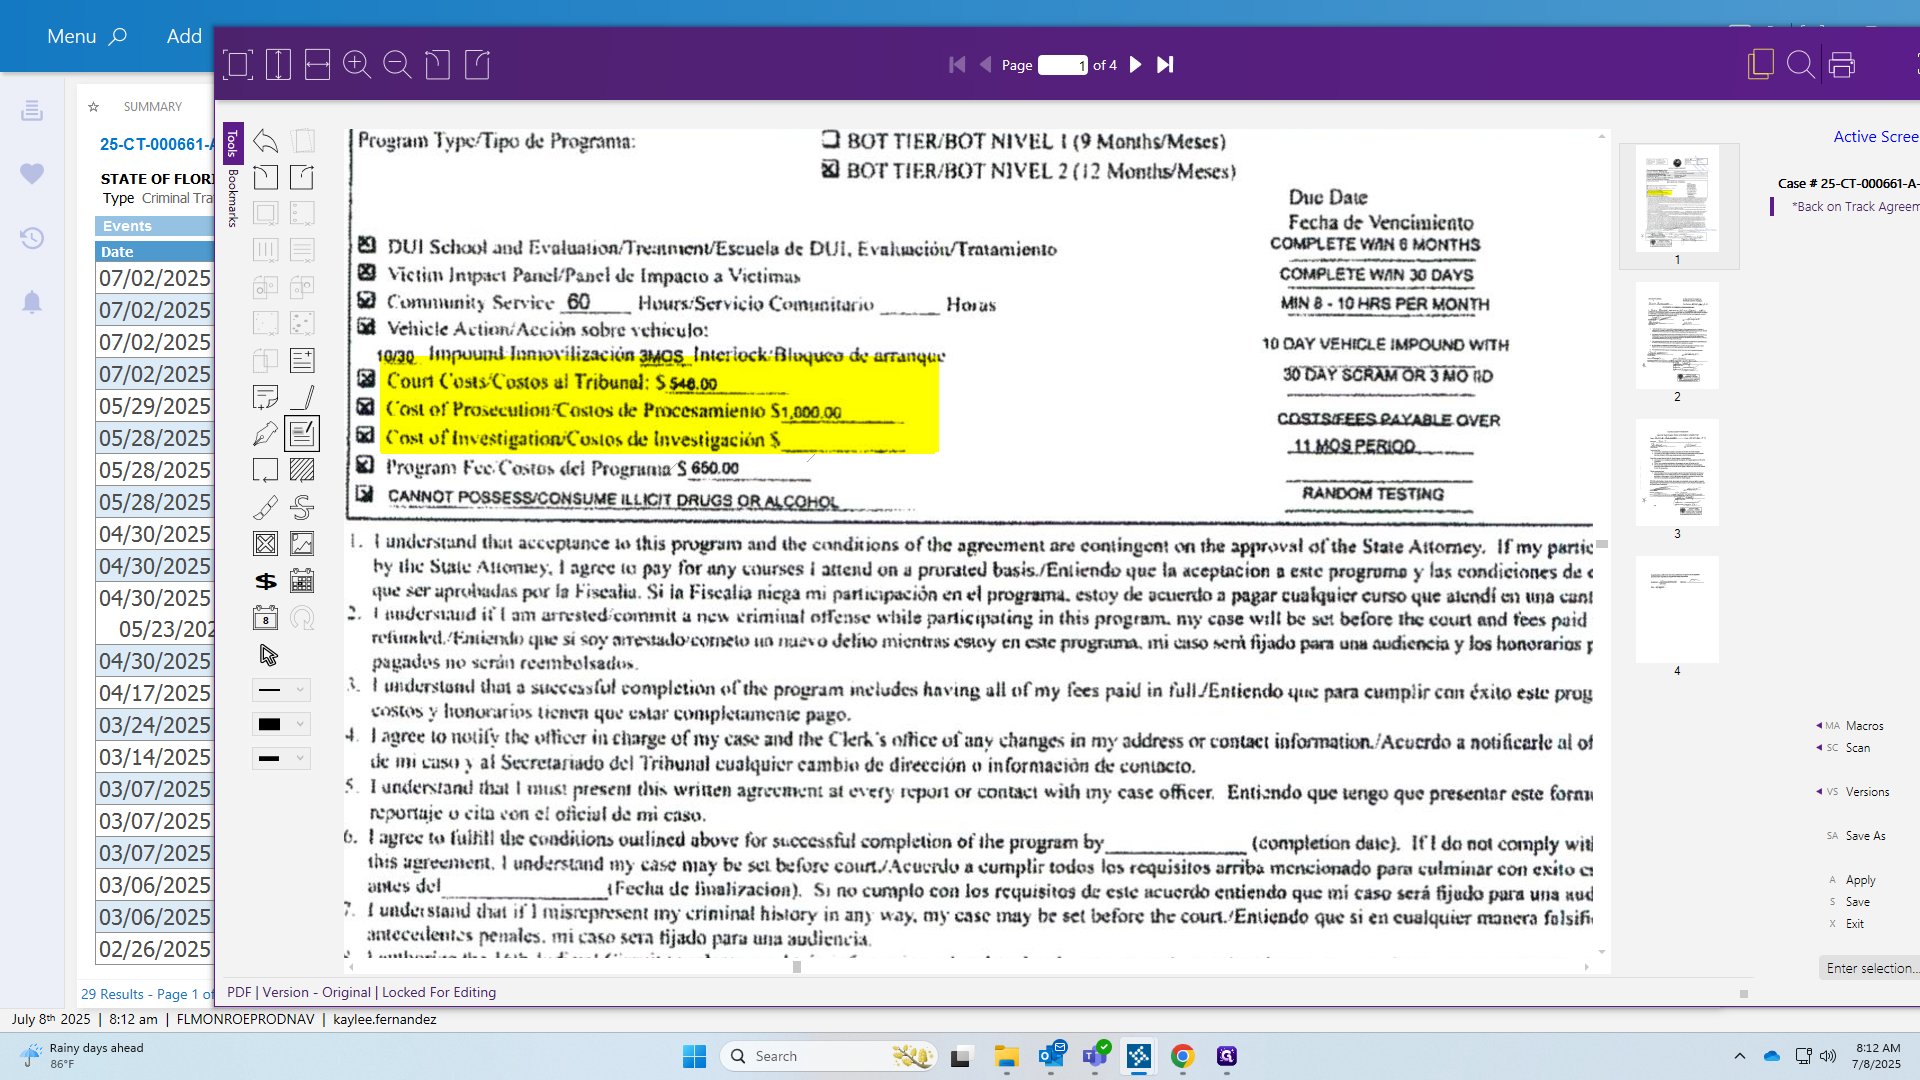
Task: Open File Explorer from taskbar
Action: (1006, 1056)
